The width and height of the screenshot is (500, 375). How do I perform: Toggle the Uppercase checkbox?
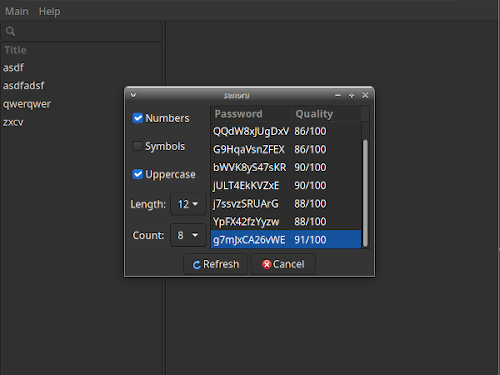click(137, 174)
